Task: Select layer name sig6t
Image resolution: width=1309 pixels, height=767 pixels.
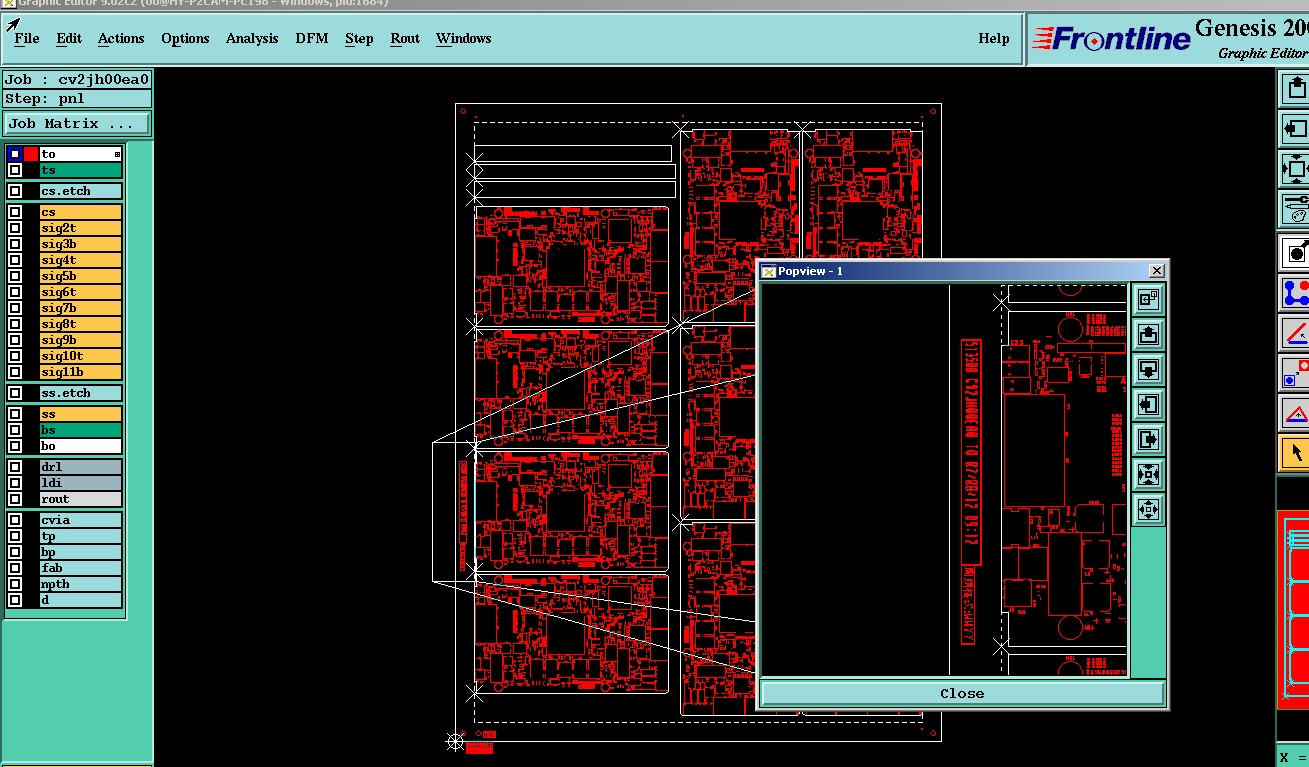Action: (x=81, y=292)
